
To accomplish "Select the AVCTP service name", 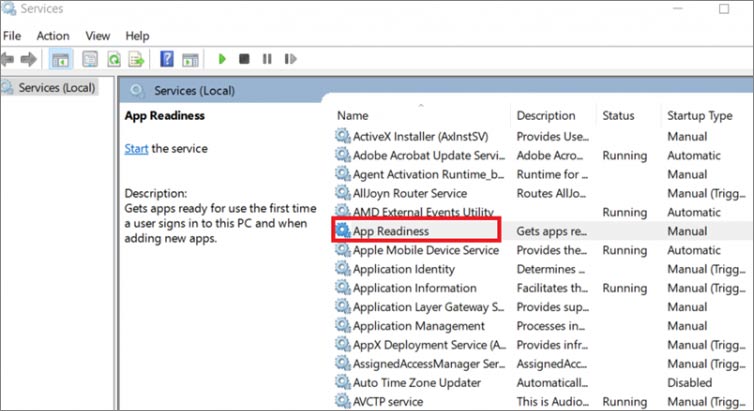I will [388, 401].
